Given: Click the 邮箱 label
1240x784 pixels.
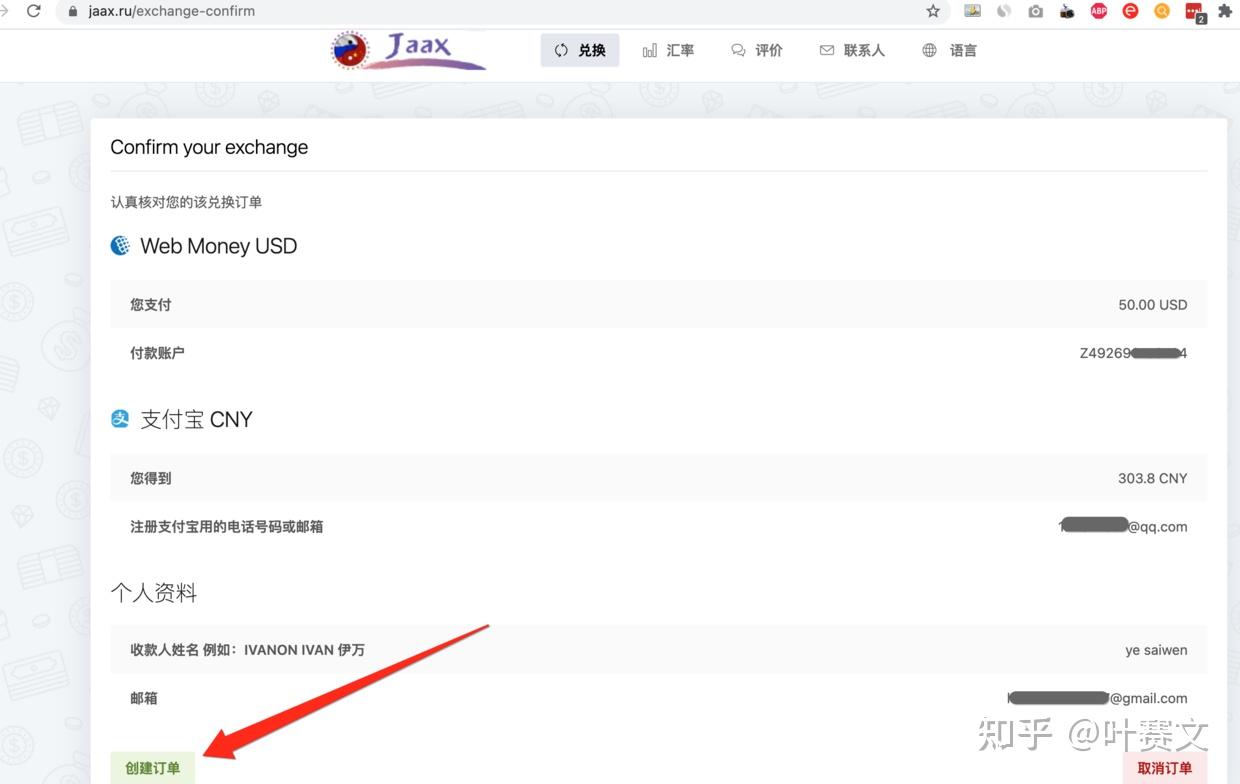Looking at the screenshot, I should [x=144, y=699].
